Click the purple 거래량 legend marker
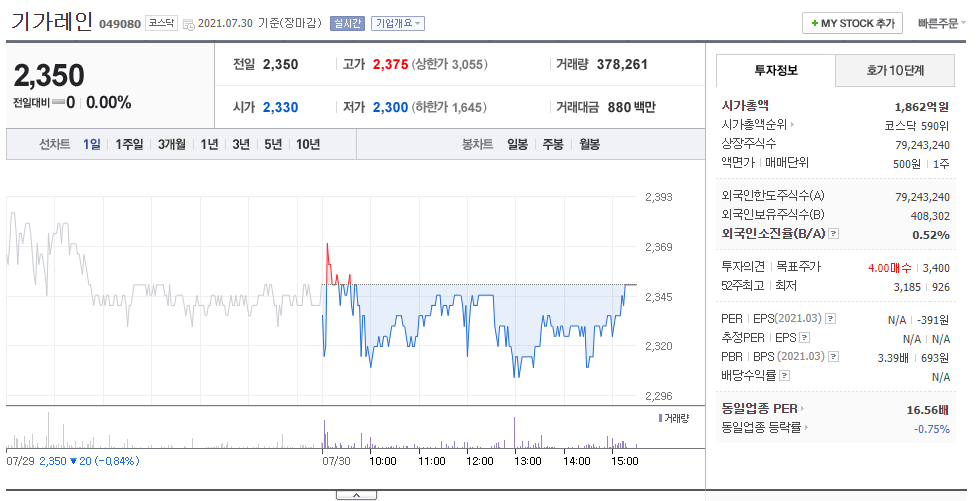This screenshot has width=977, height=501. click(x=660, y=418)
